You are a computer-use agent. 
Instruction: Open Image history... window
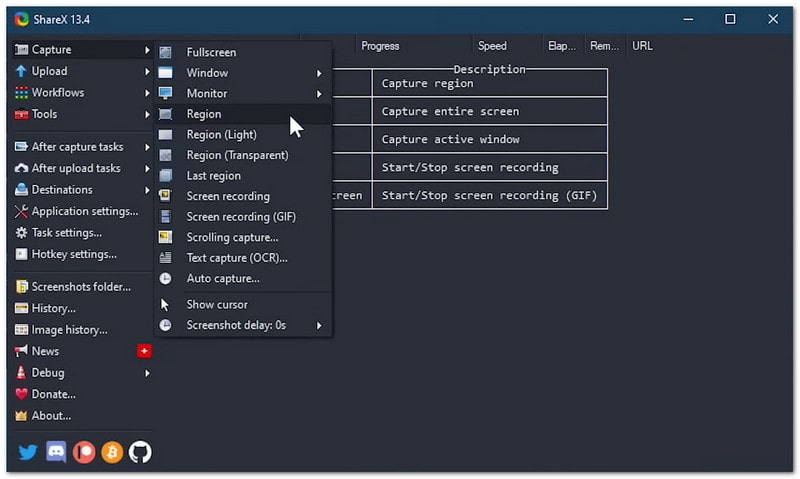click(x=82, y=330)
